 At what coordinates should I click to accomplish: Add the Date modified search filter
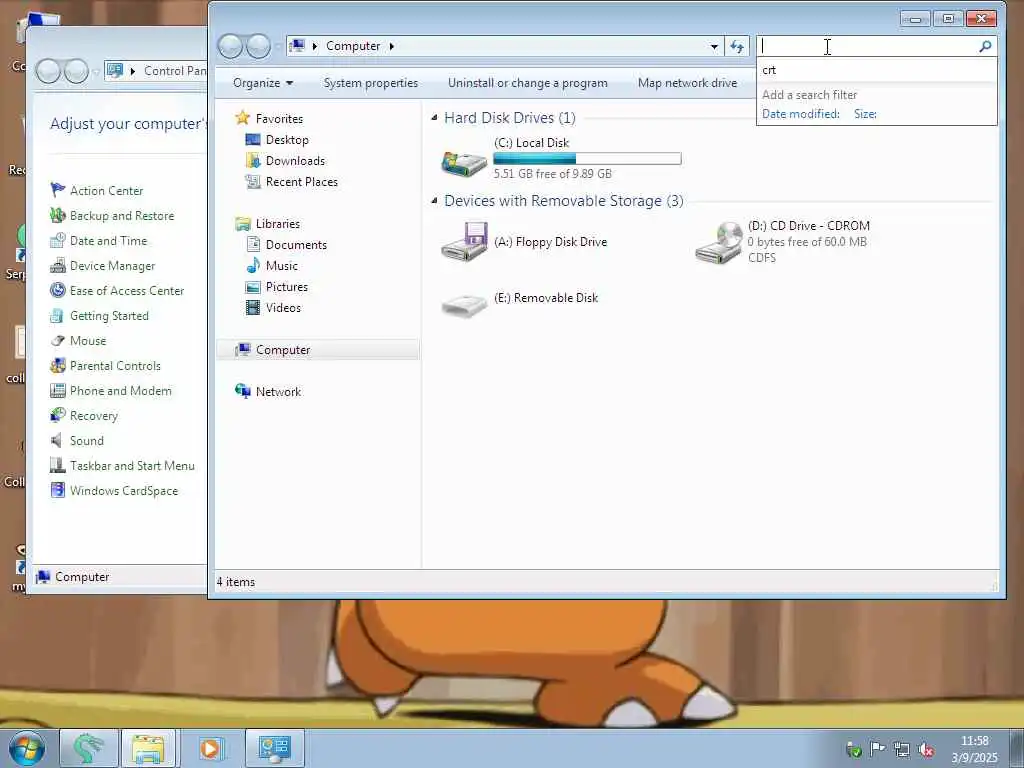pyautogui.click(x=801, y=114)
